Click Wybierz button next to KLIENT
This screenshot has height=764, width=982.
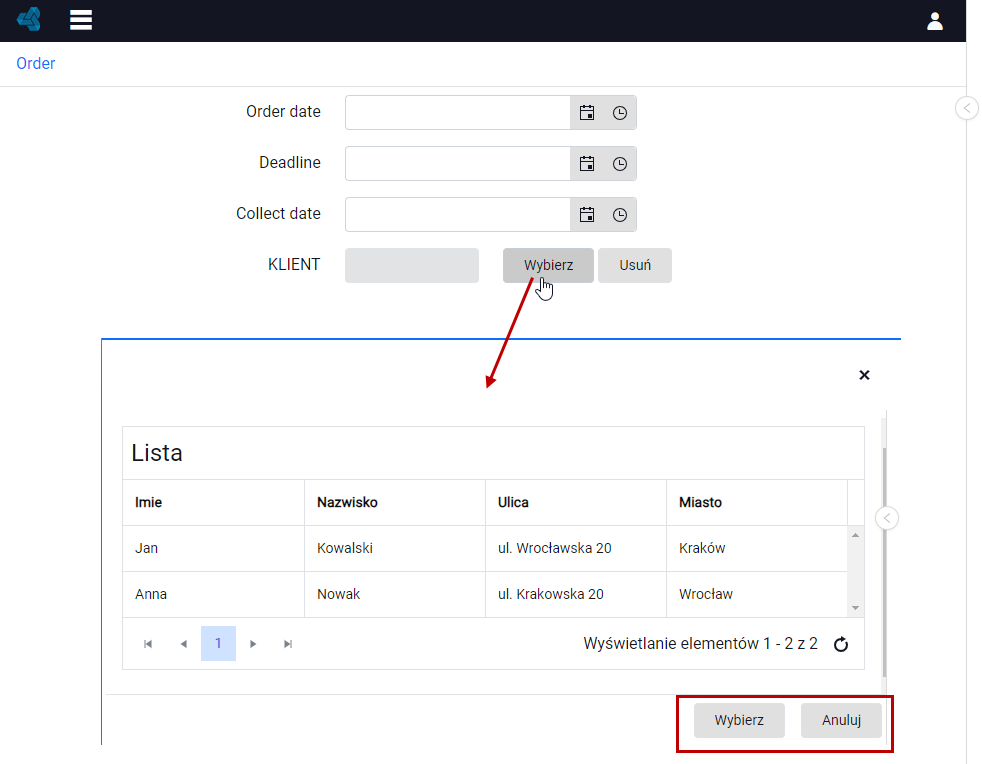548,265
